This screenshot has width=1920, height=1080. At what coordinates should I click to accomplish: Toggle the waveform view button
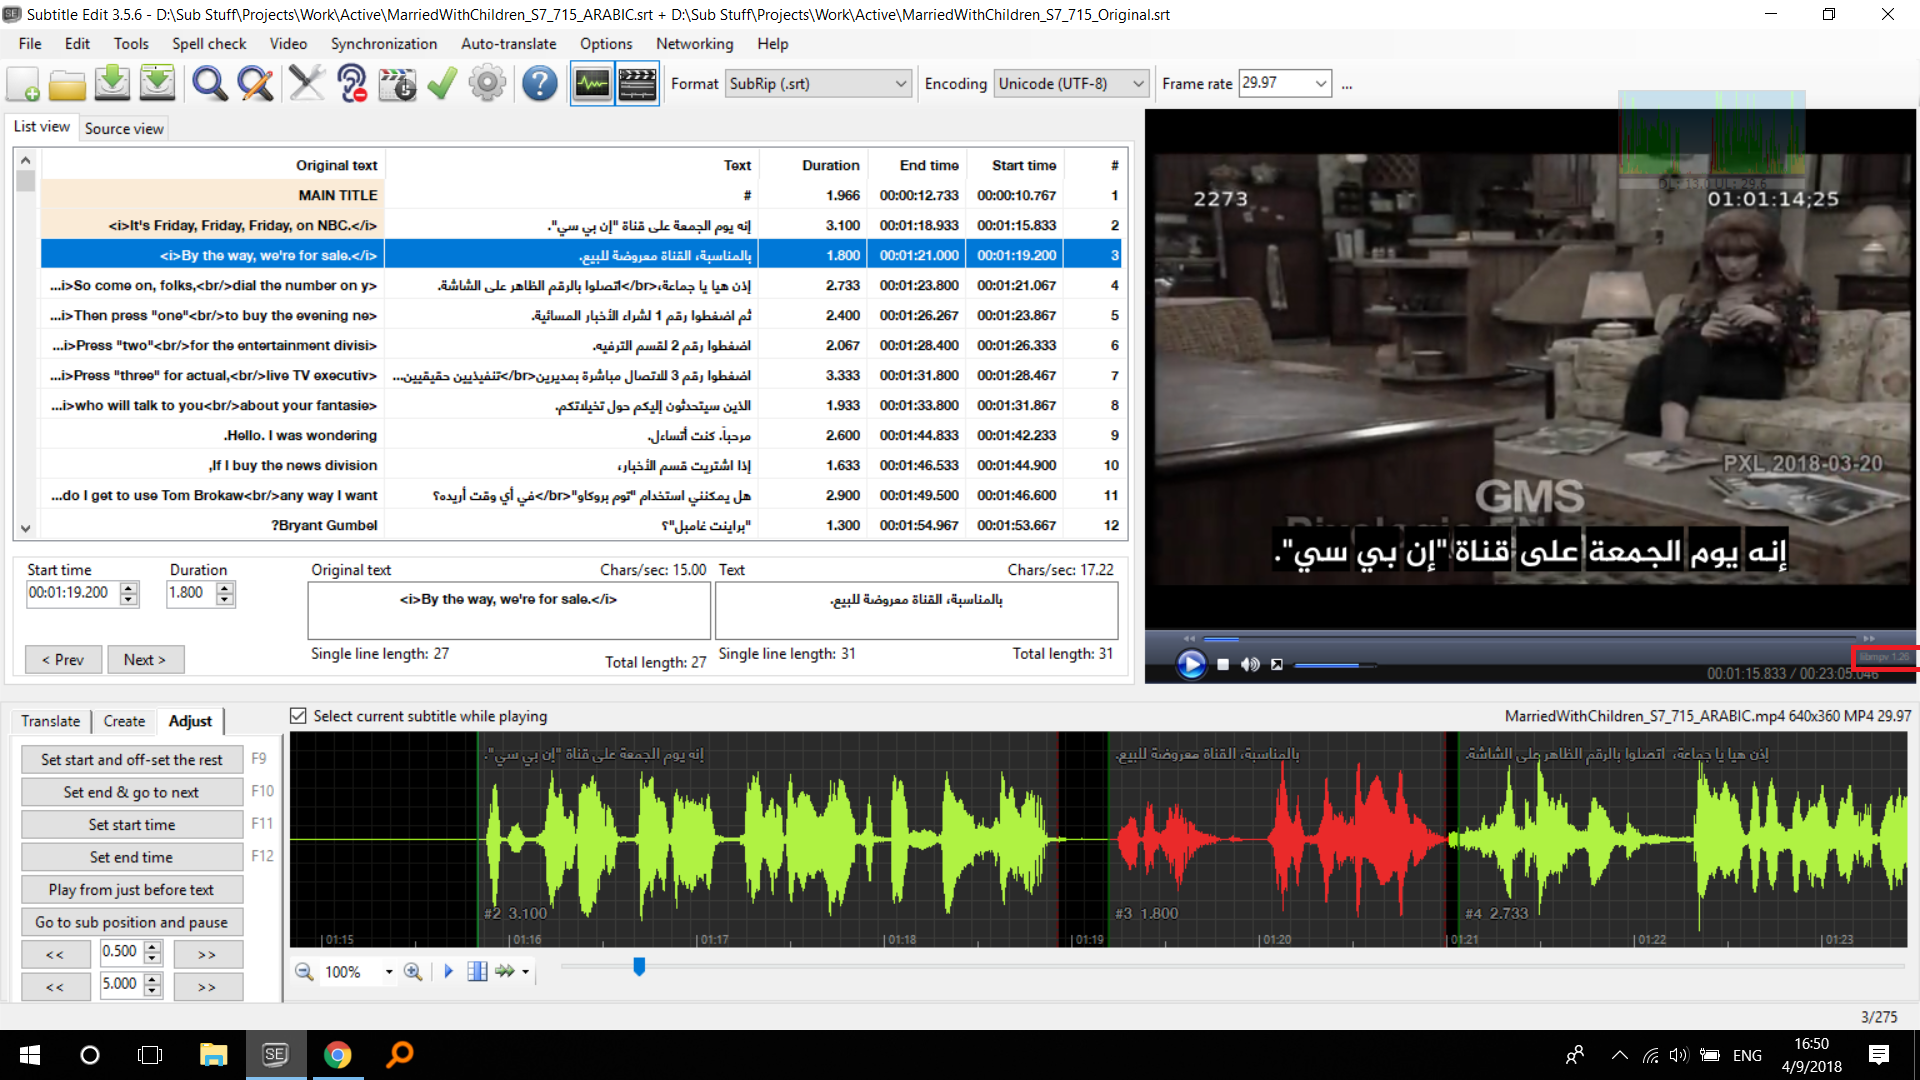[x=591, y=84]
